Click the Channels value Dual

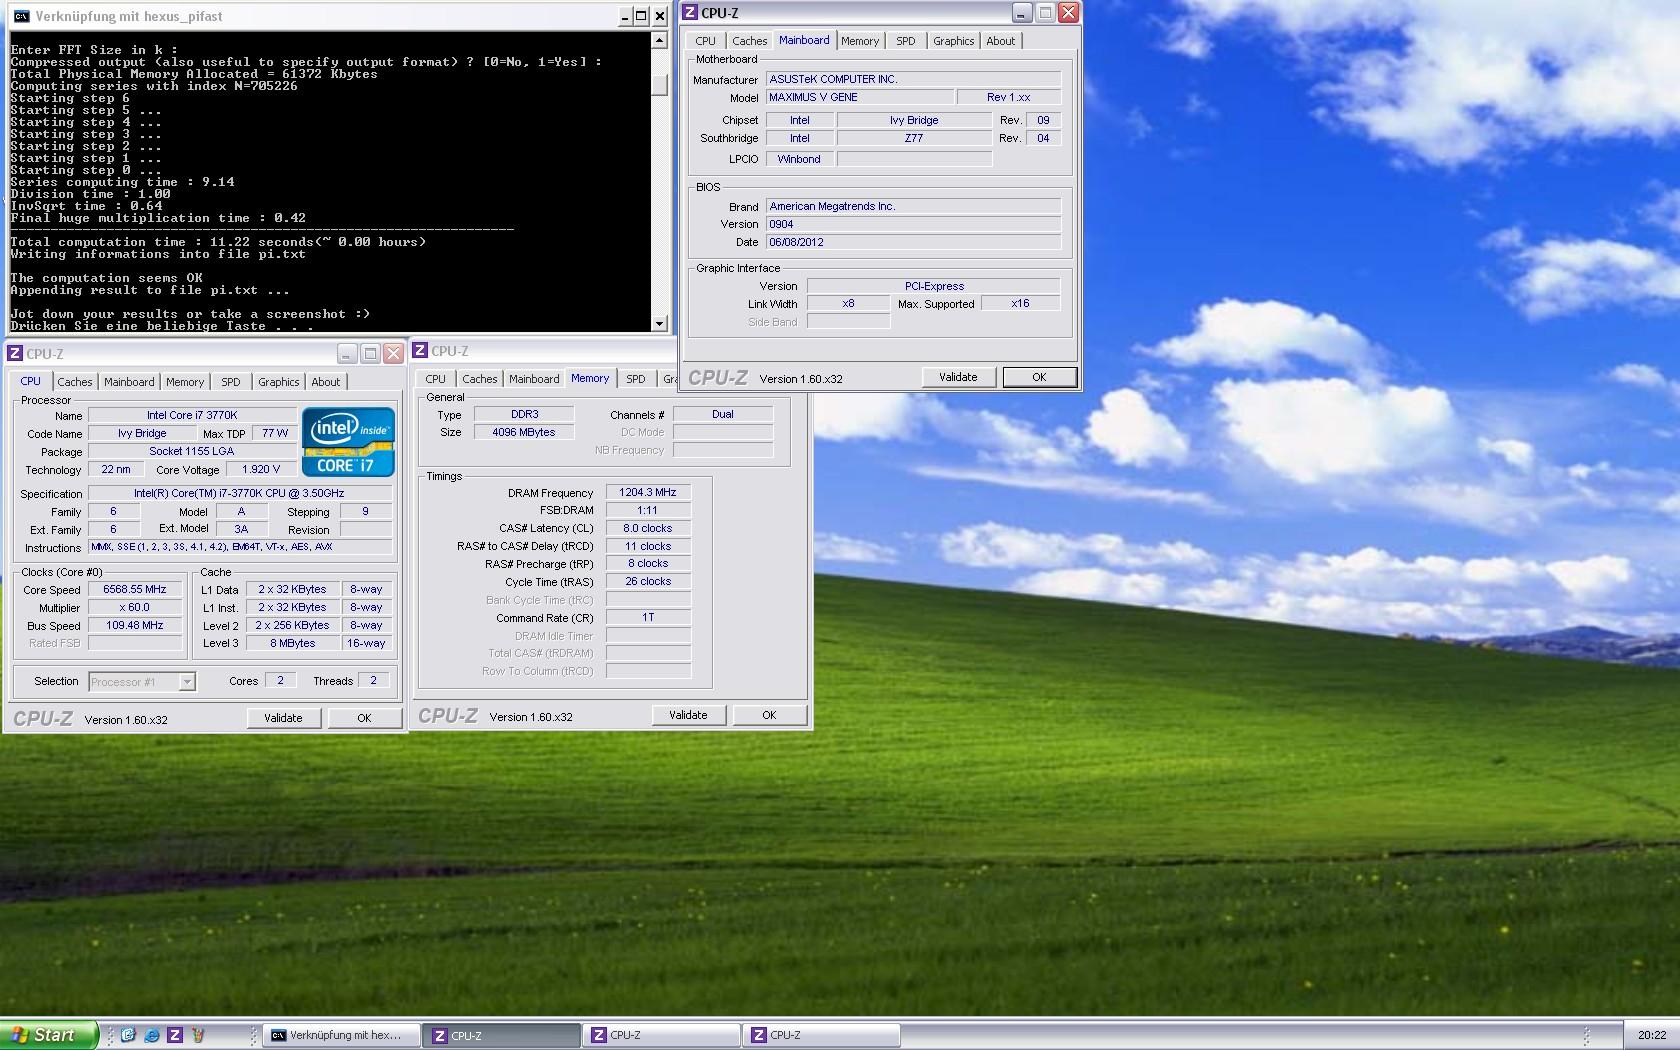(723, 414)
